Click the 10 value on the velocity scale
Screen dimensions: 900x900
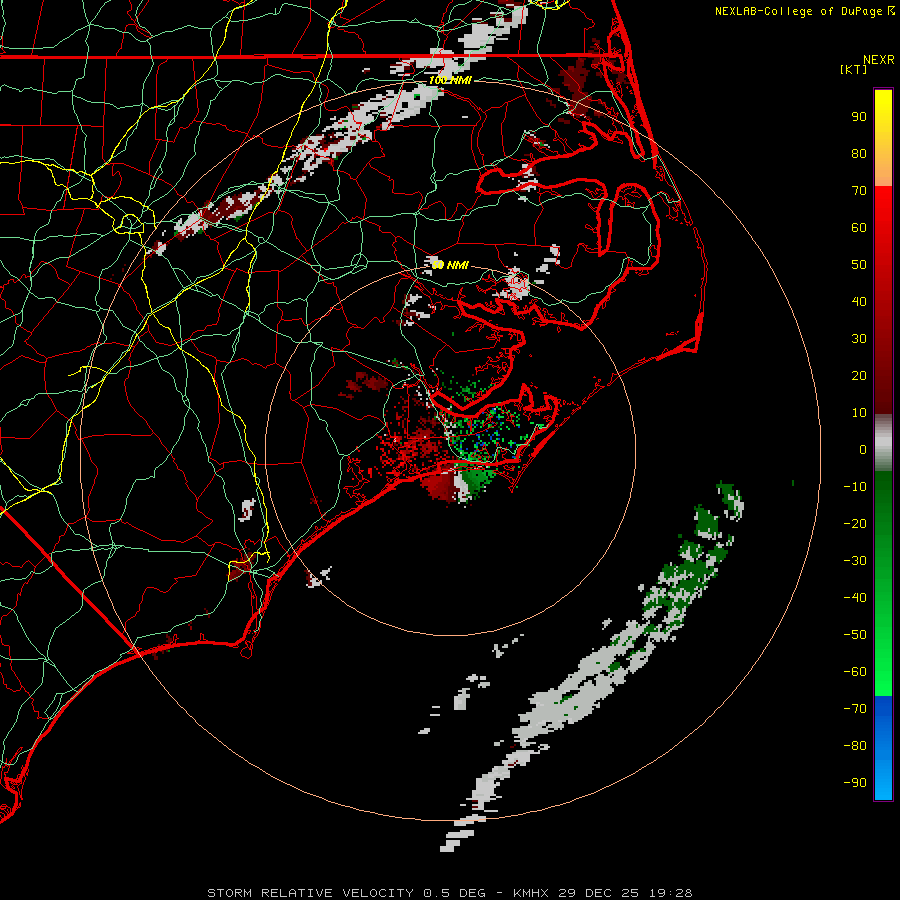coord(859,413)
